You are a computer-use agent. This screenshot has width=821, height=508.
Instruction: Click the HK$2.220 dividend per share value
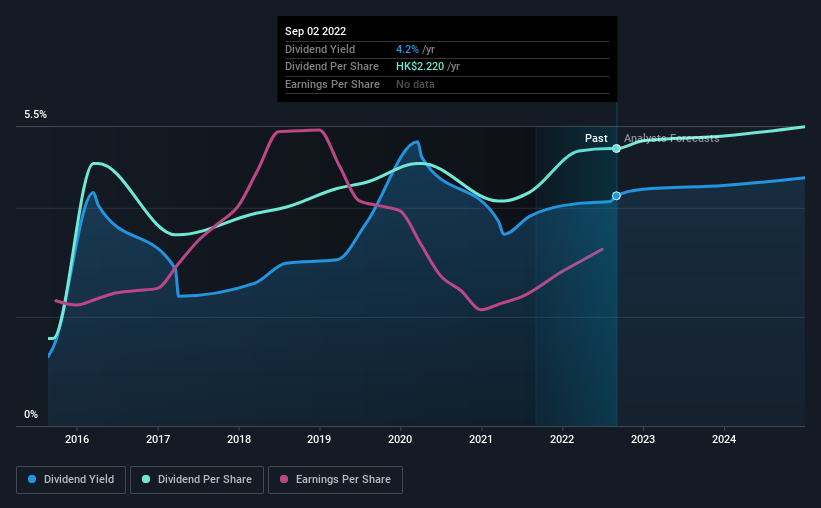pos(420,67)
